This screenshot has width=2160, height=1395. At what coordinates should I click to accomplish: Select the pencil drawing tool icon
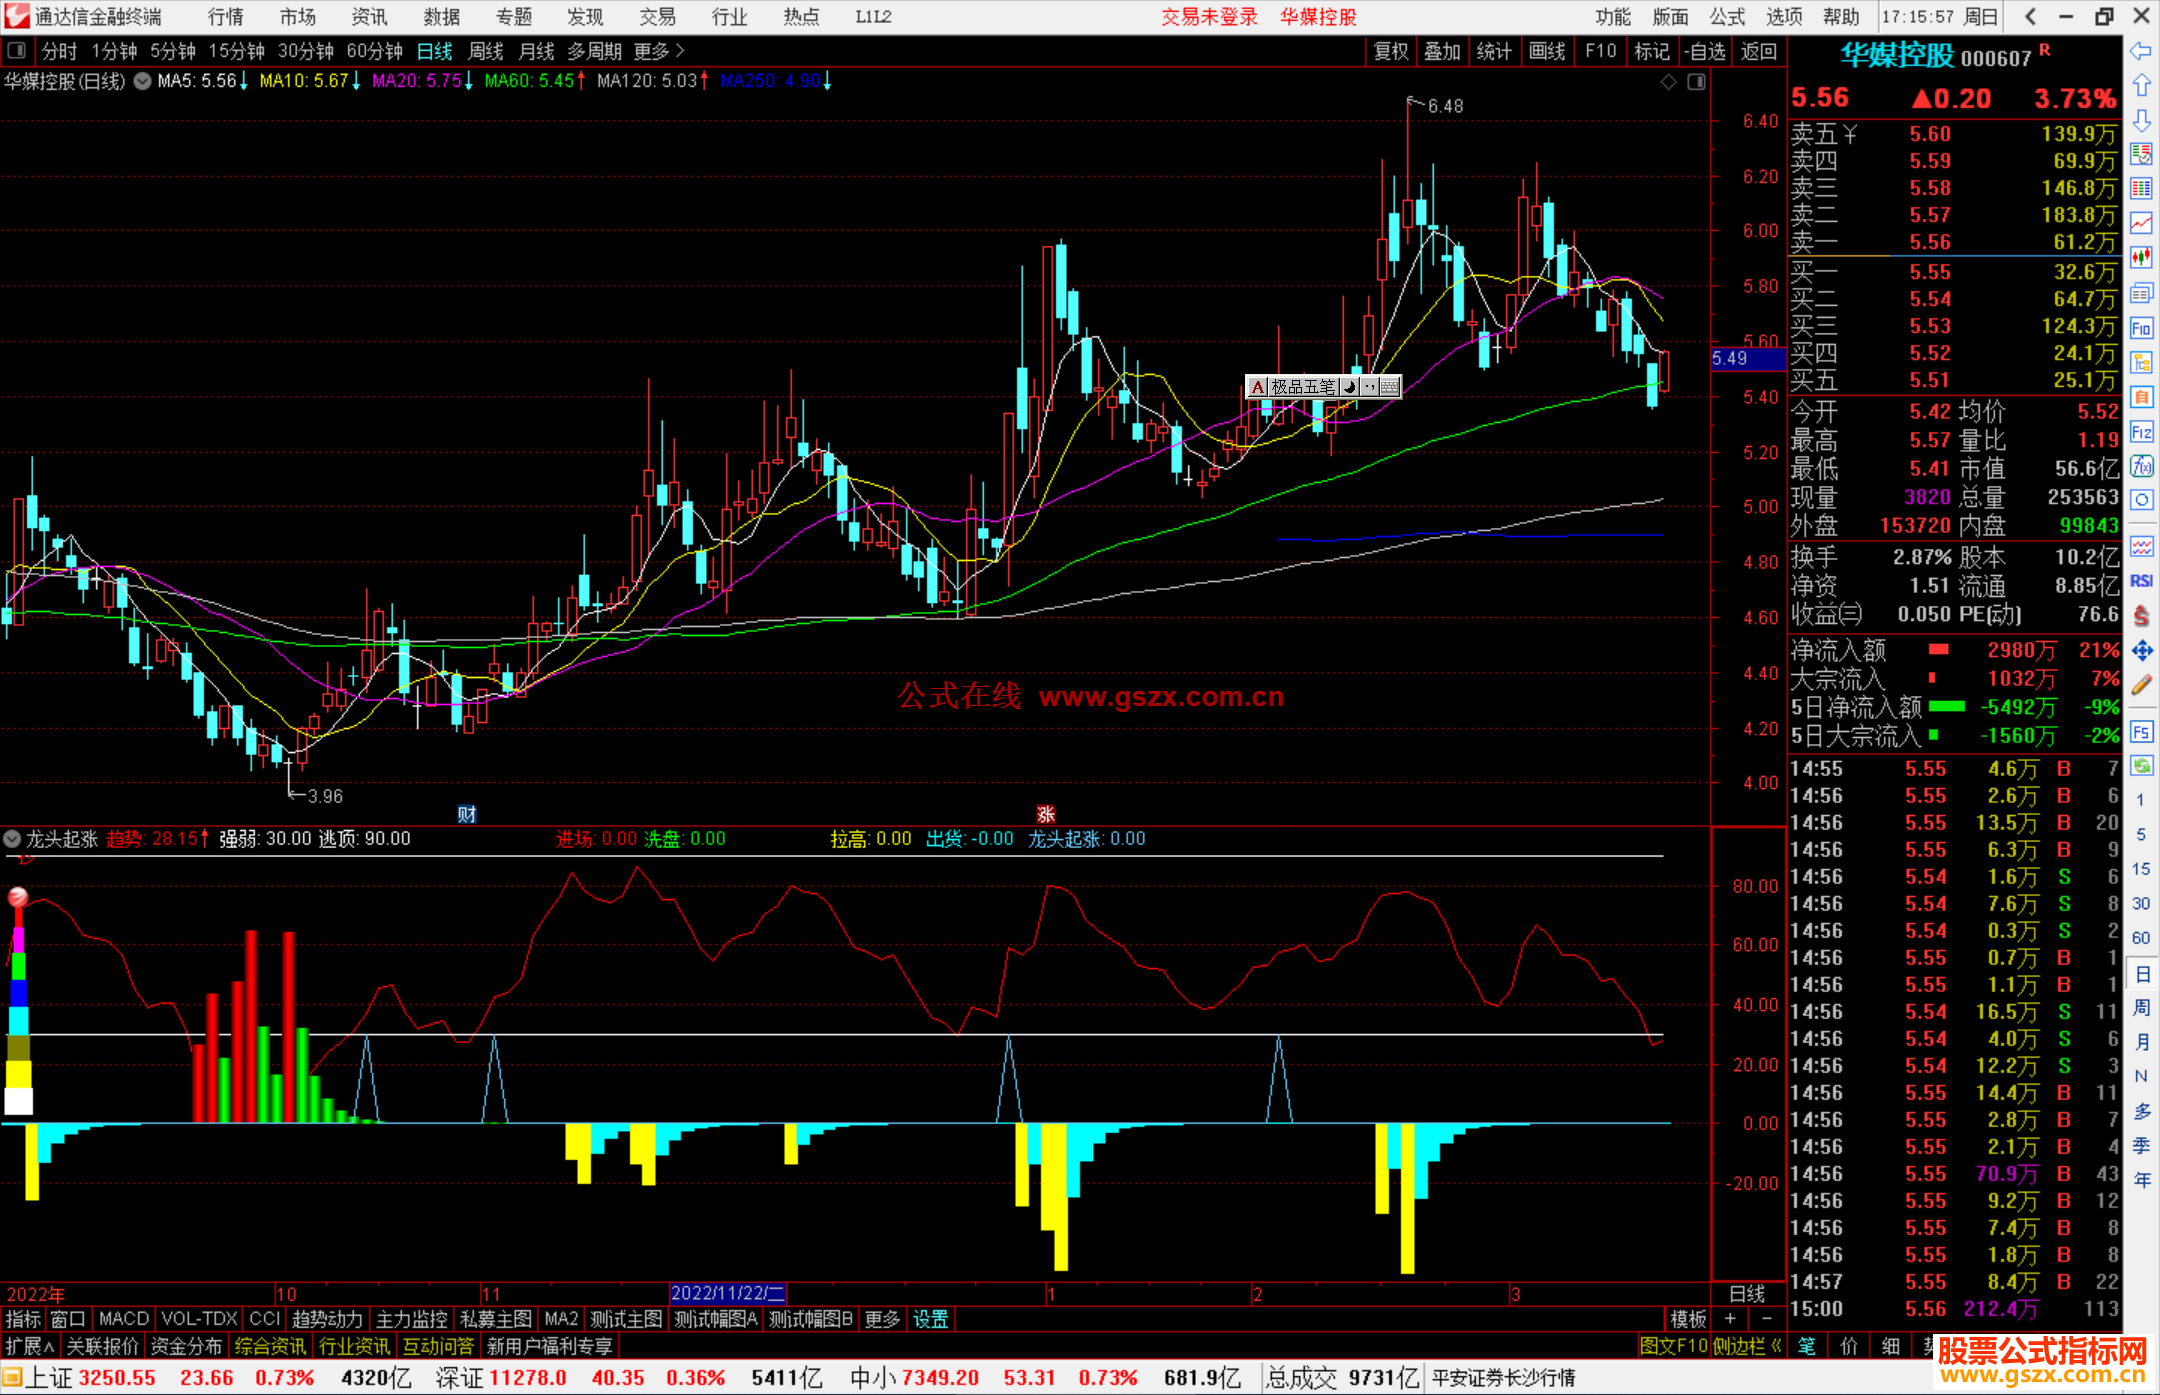[2141, 685]
